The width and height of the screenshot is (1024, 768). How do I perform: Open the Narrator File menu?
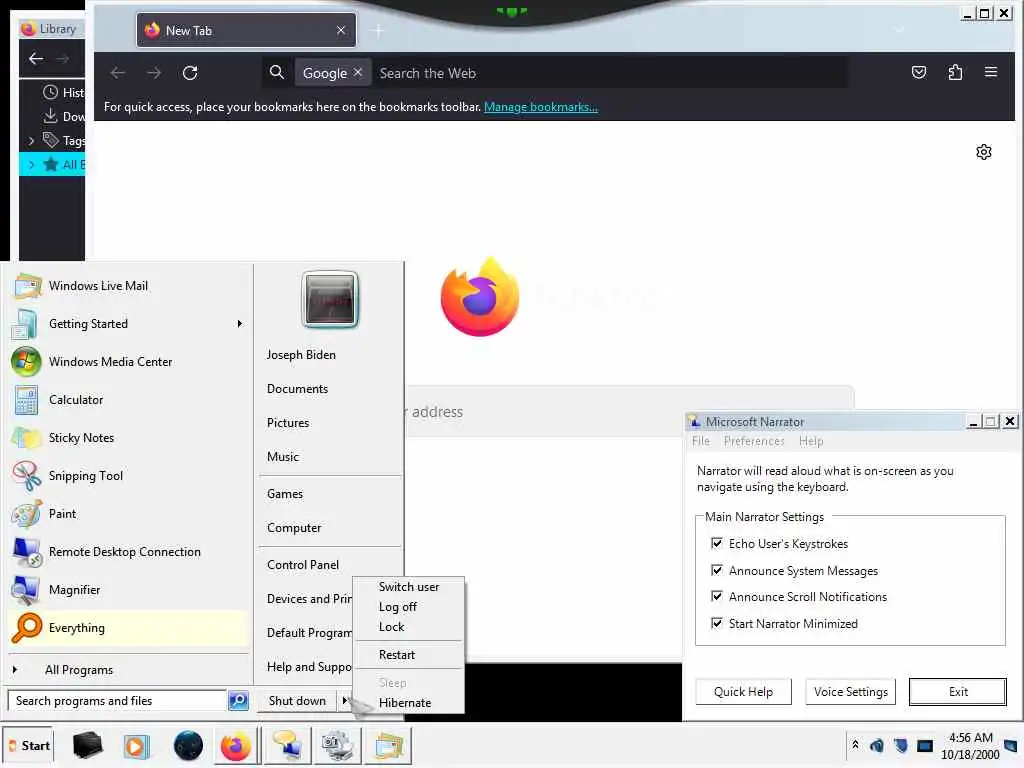click(701, 441)
